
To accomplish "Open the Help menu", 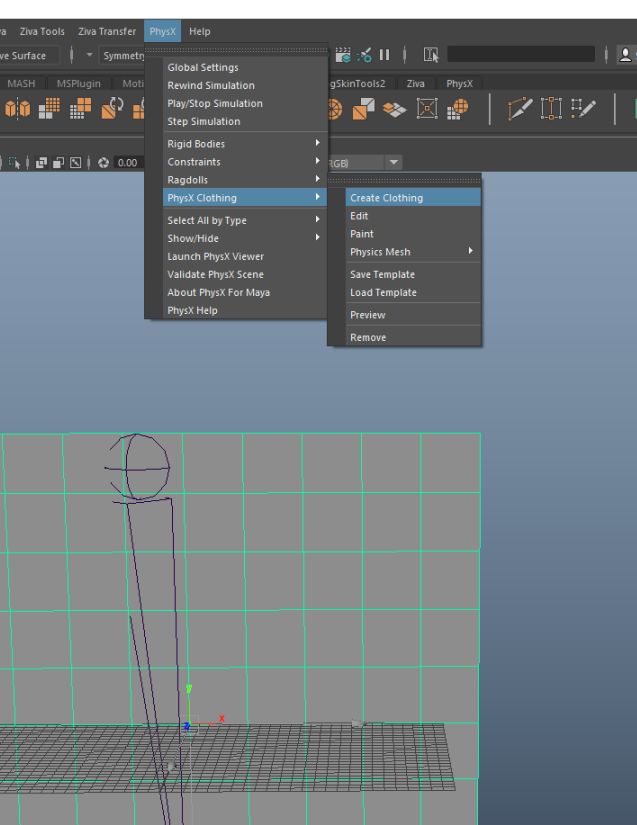I will pos(199,32).
